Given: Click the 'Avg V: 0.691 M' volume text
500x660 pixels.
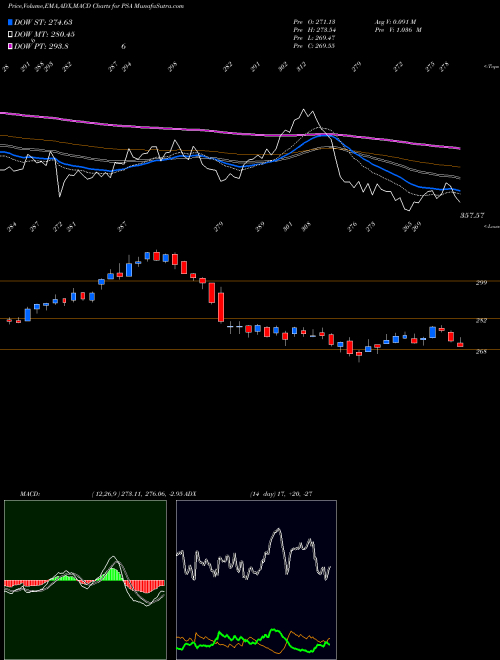Looking at the screenshot, I should 395,22.
